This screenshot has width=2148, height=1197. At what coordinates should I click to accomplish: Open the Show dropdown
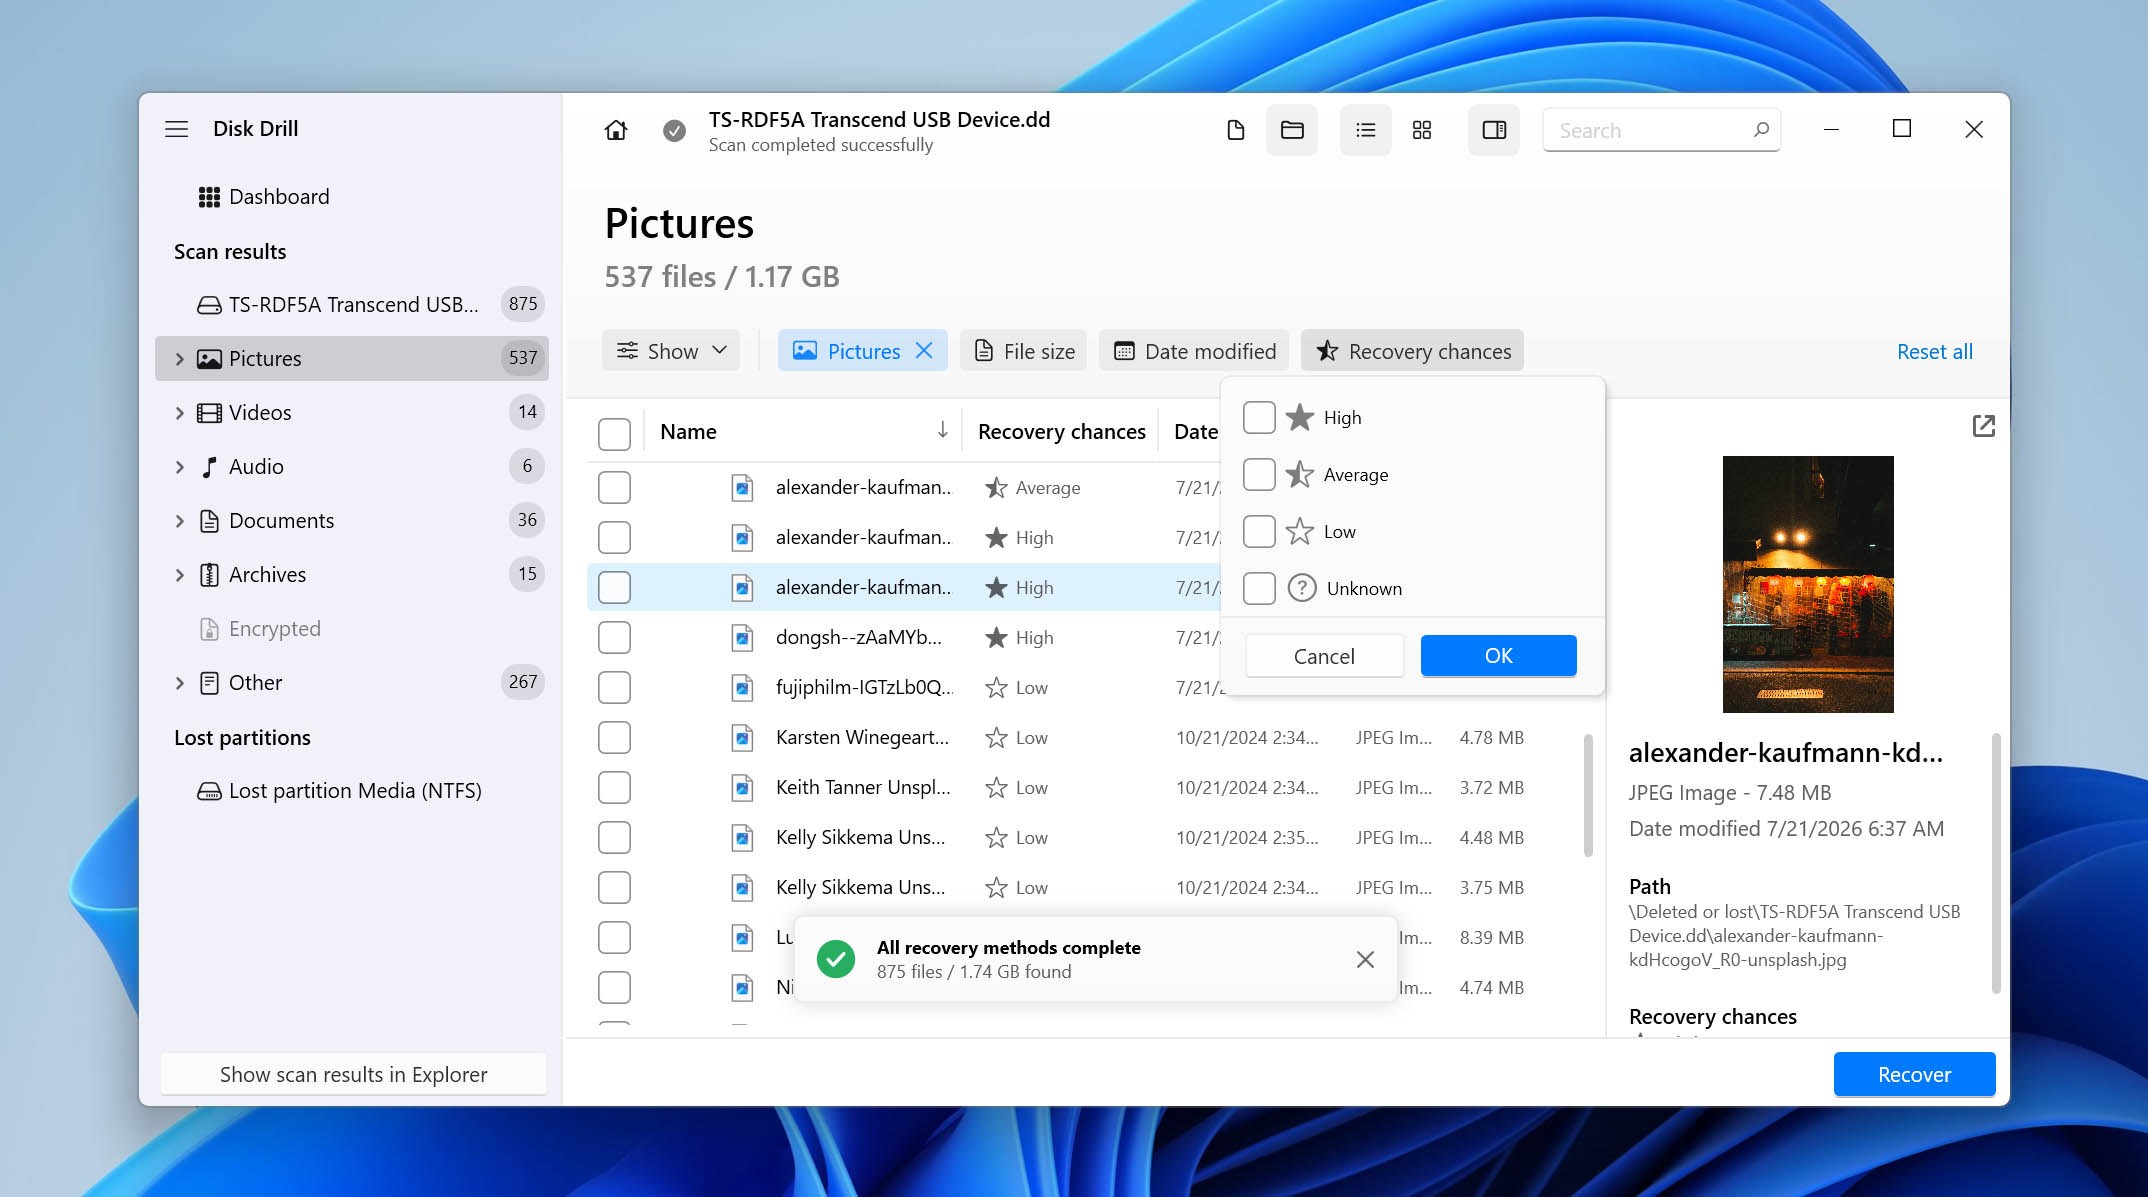tap(671, 351)
